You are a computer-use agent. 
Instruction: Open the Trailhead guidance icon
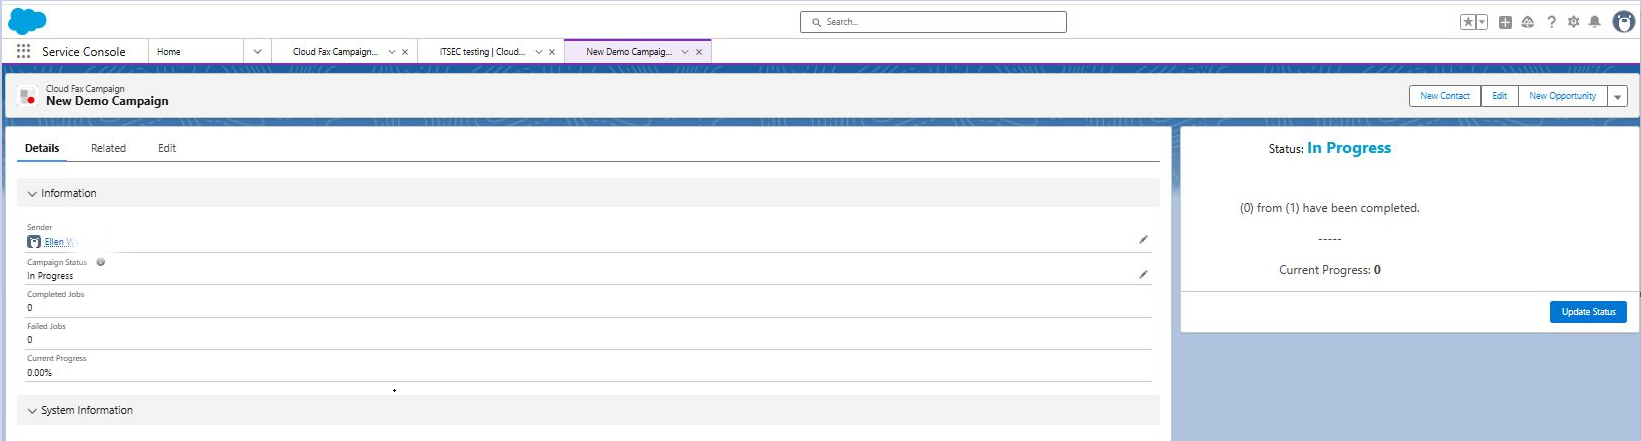1527,22
